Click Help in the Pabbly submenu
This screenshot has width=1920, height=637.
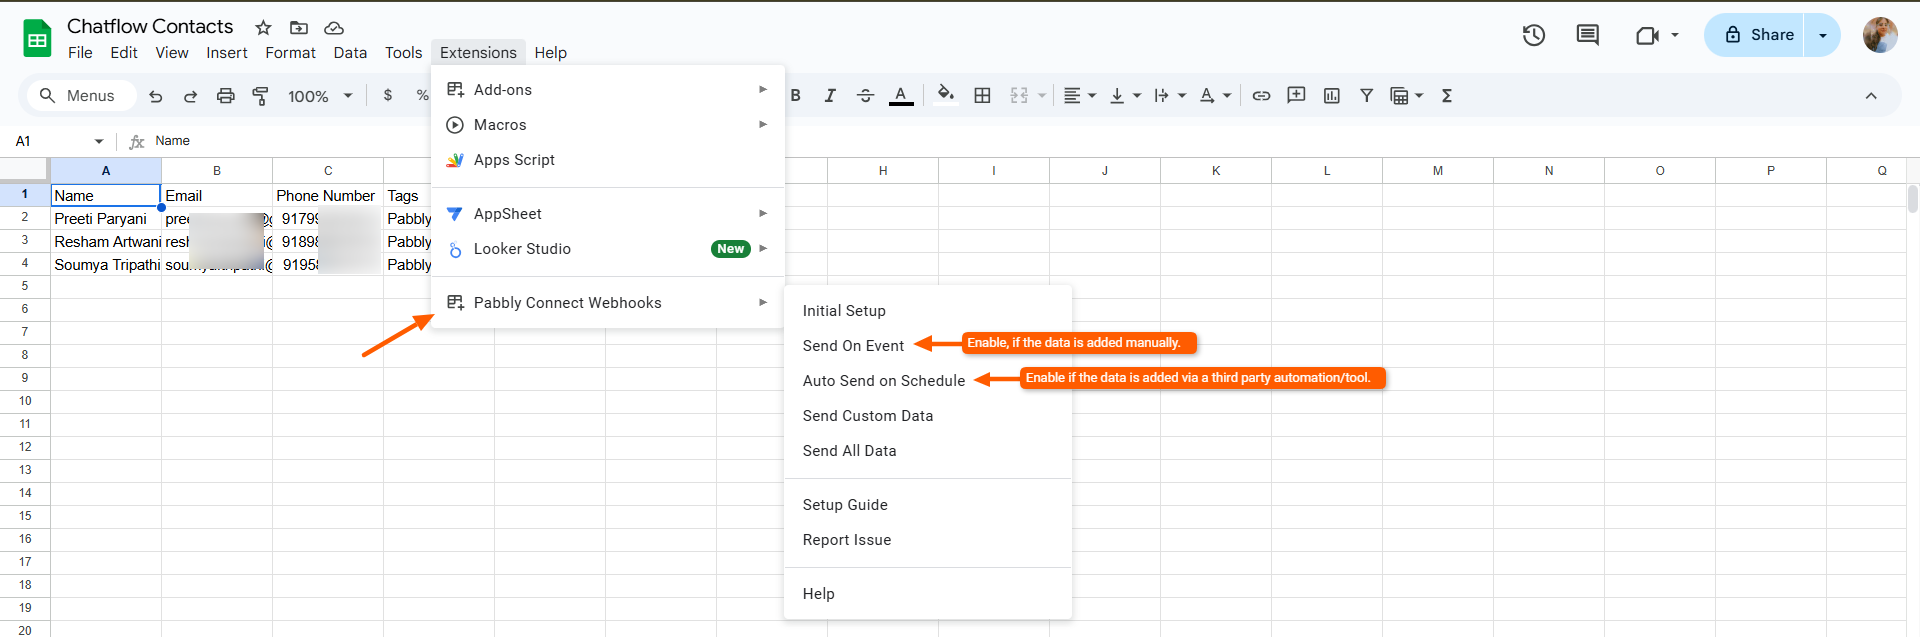(x=928, y=594)
